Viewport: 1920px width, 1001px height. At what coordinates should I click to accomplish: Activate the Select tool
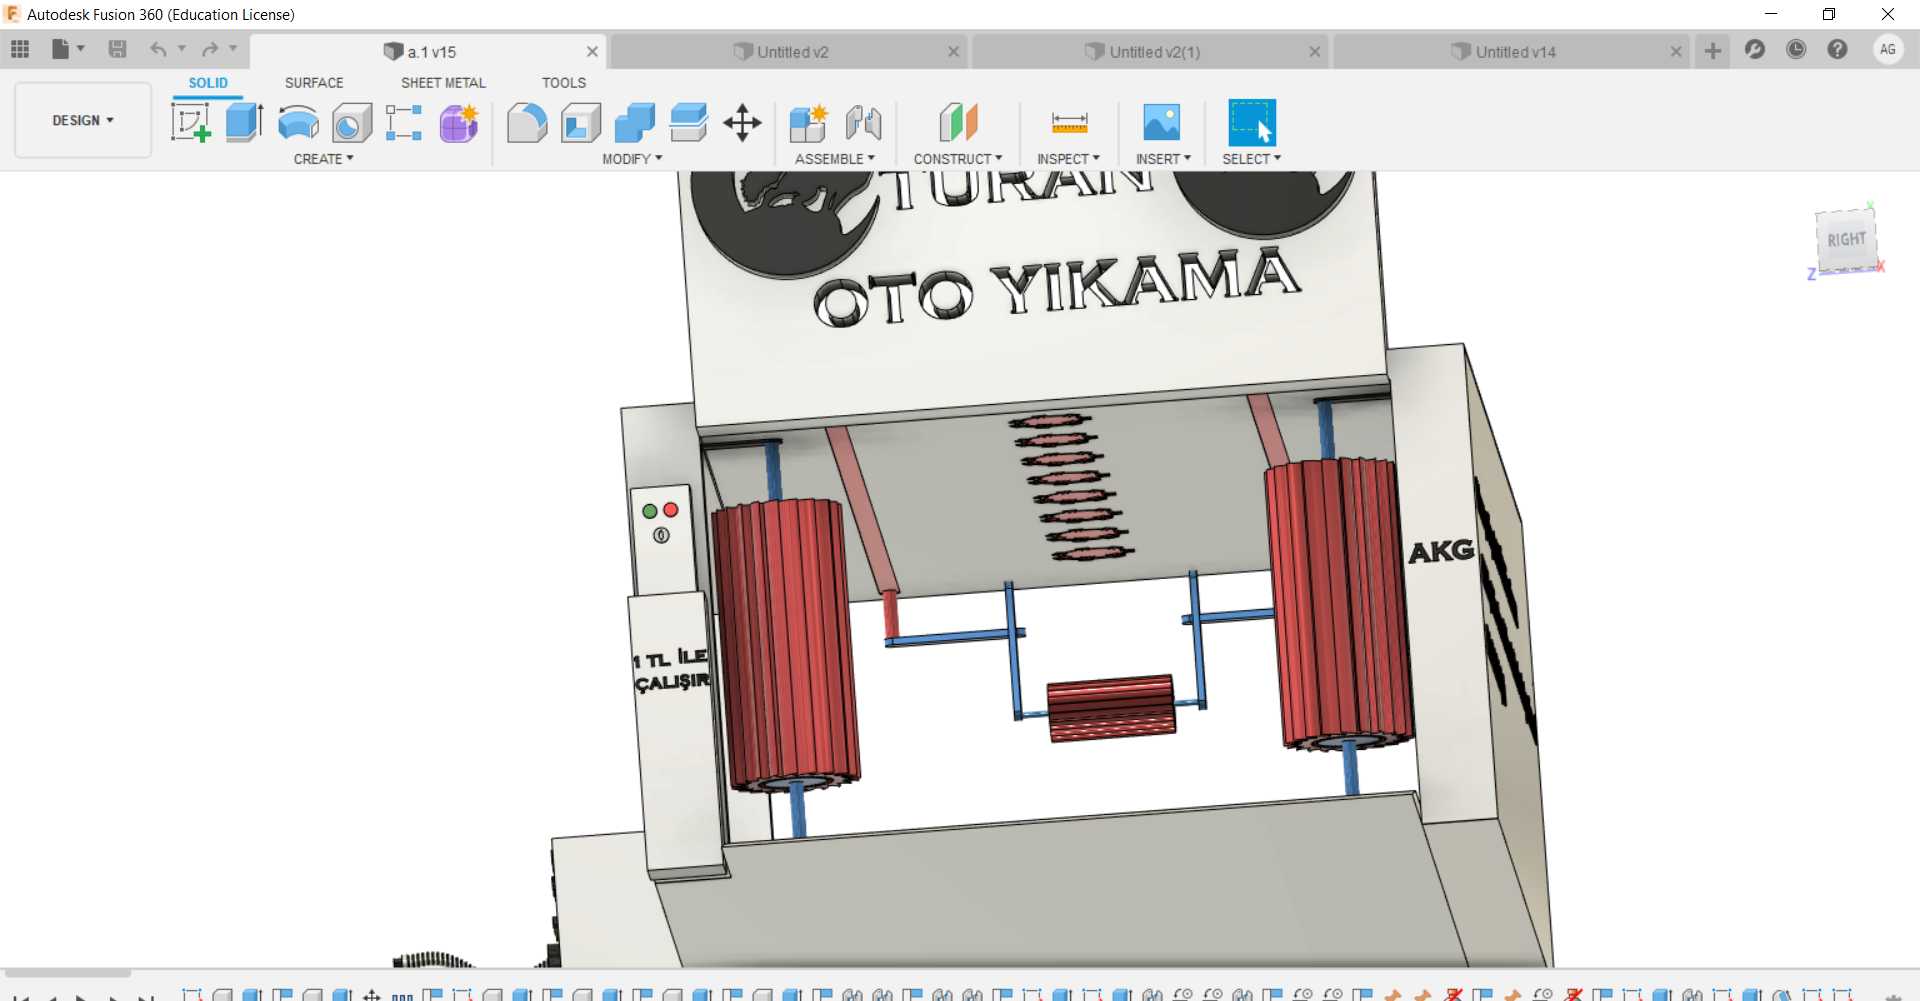pos(1252,123)
